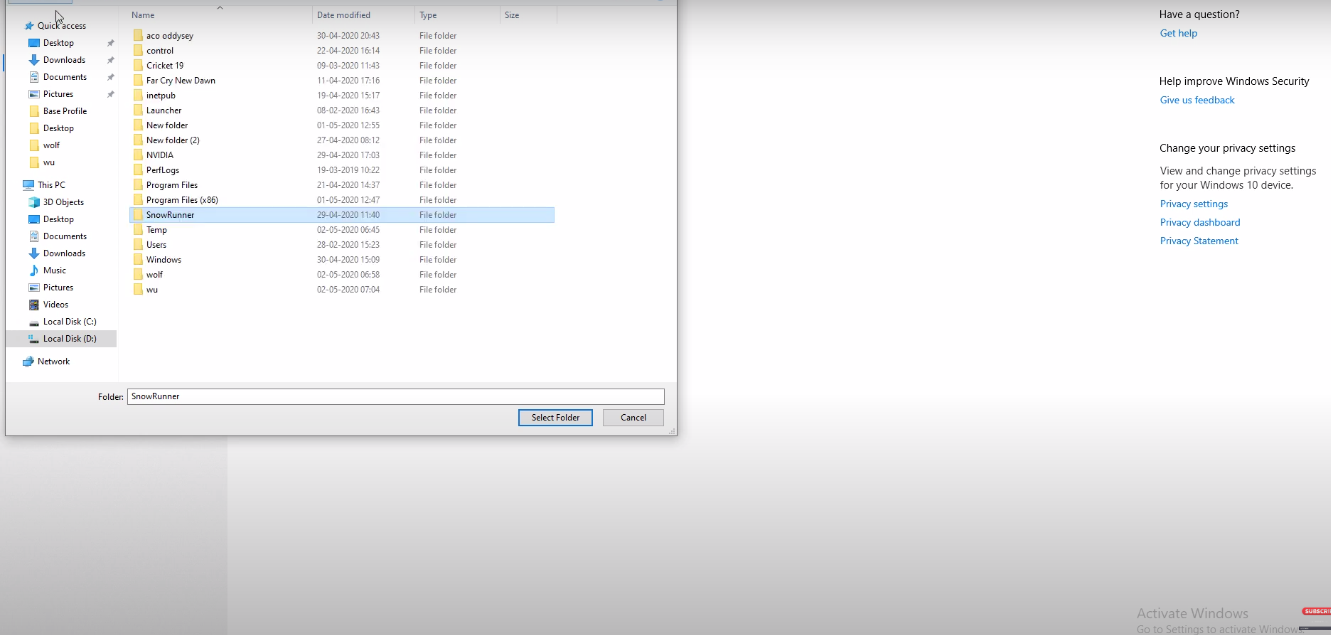
Task: Select Local Disk (D:) in navigation pane
Action: click(x=69, y=339)
